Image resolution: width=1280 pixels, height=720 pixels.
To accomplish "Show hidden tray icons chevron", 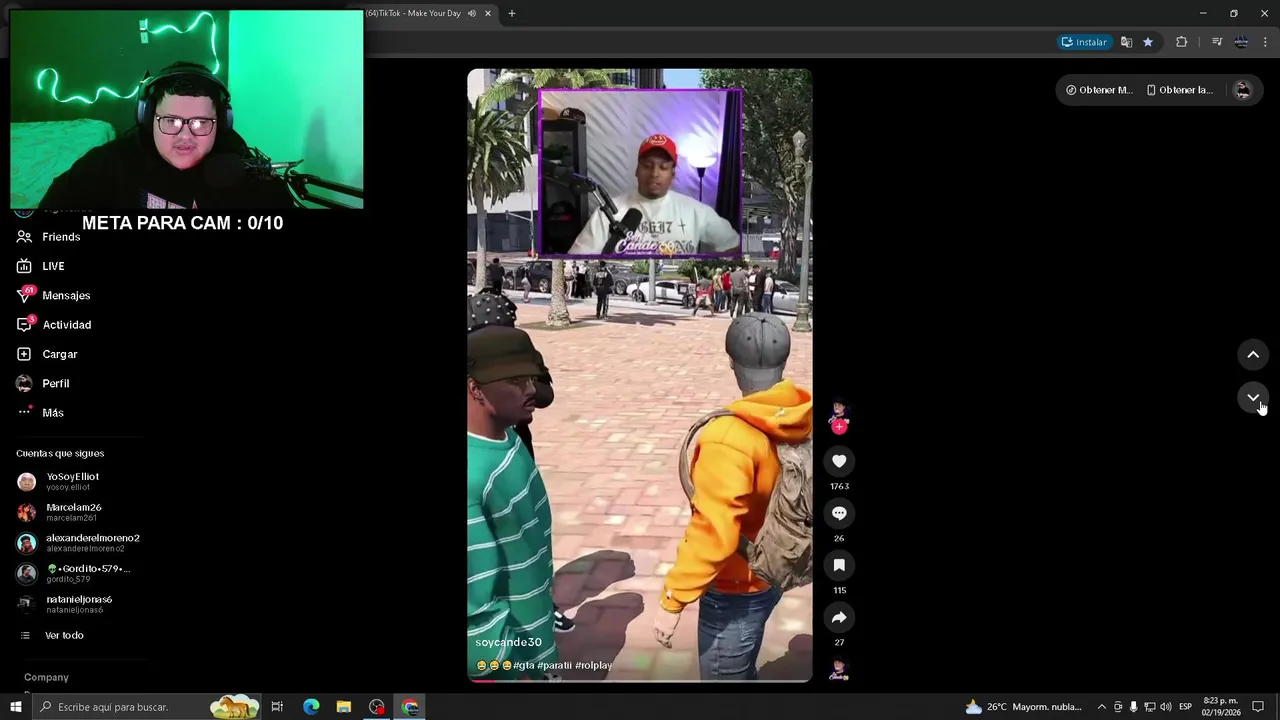I will (x=1101, y=707).
